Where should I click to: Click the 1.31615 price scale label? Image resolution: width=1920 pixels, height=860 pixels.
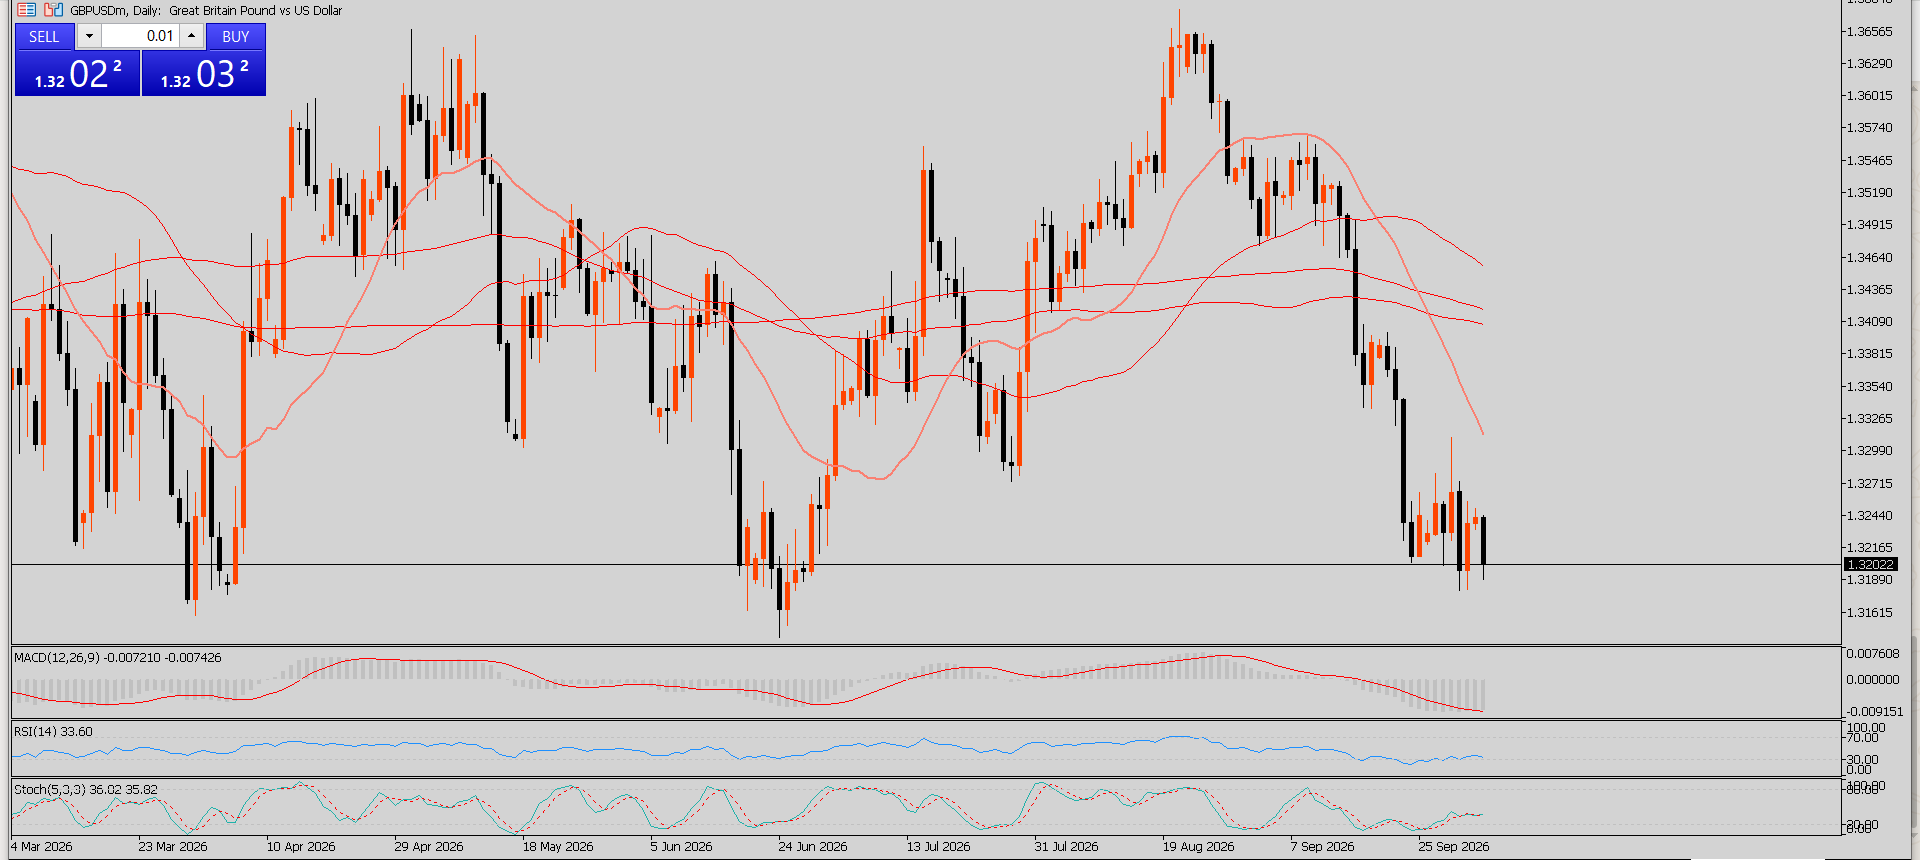point(1869,613)
